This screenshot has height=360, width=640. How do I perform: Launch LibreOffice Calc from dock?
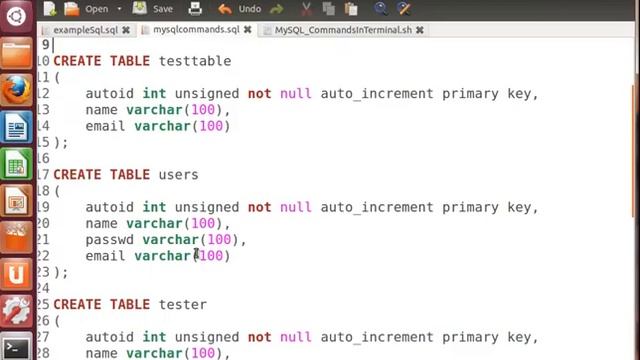[16, 164]
